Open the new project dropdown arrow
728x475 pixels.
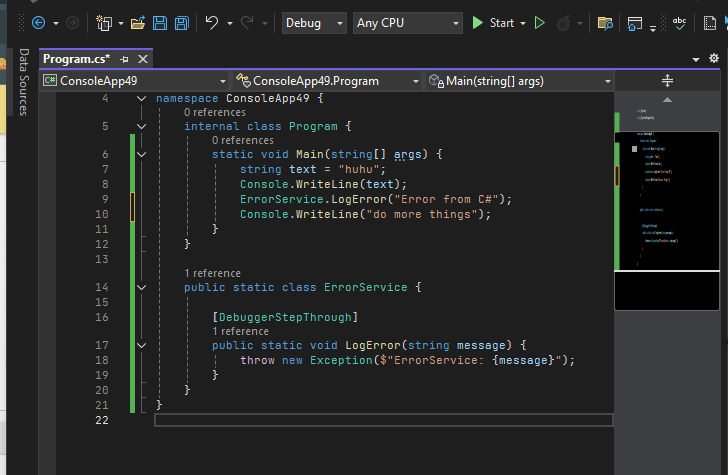[x=121, y=23]
